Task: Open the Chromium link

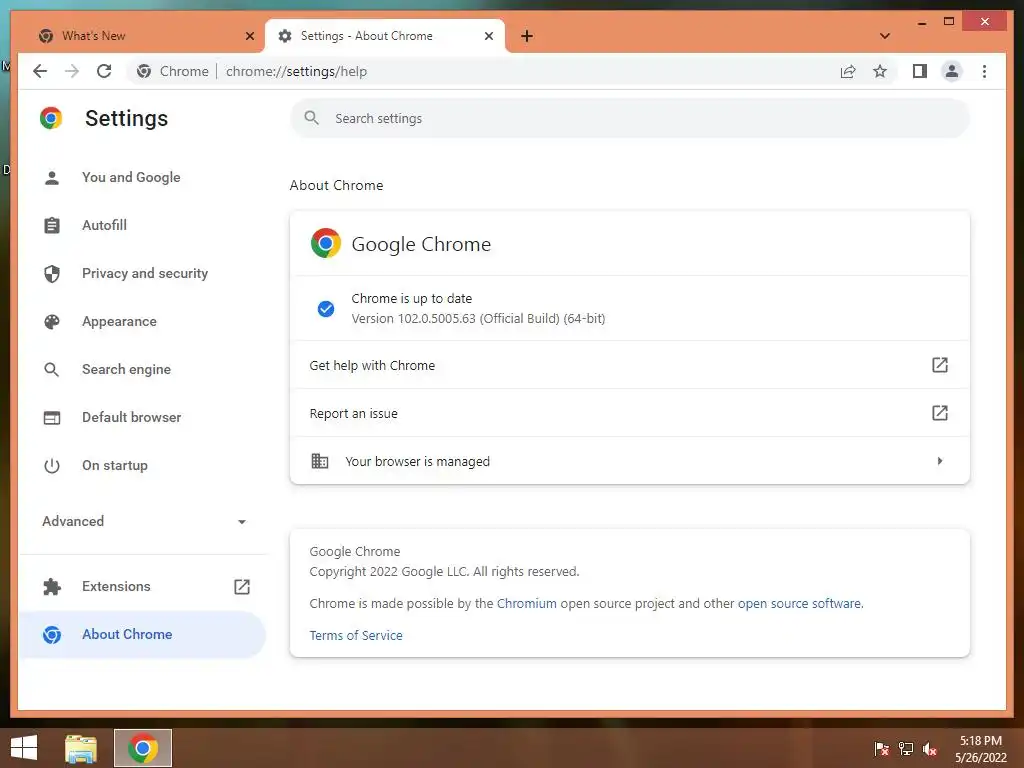Action: (x=527, y=603)
